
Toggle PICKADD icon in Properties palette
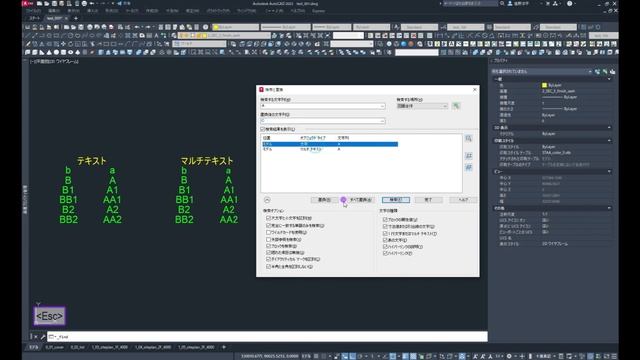click(x=597, y=71)
